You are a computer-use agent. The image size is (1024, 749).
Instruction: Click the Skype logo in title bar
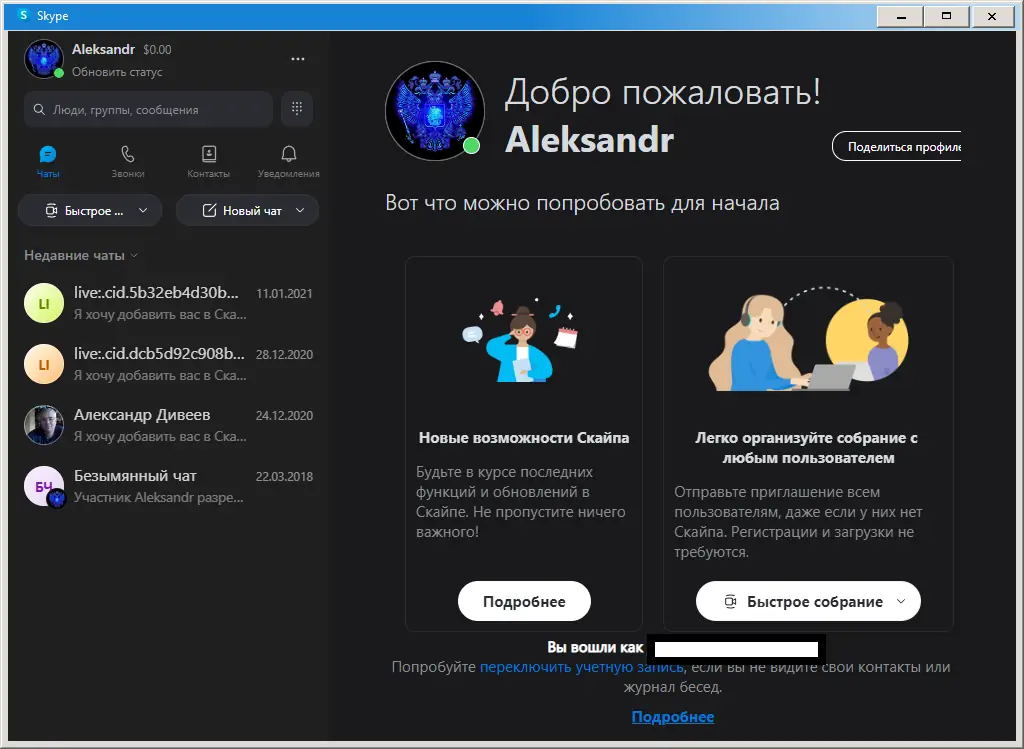coord(23,15)
